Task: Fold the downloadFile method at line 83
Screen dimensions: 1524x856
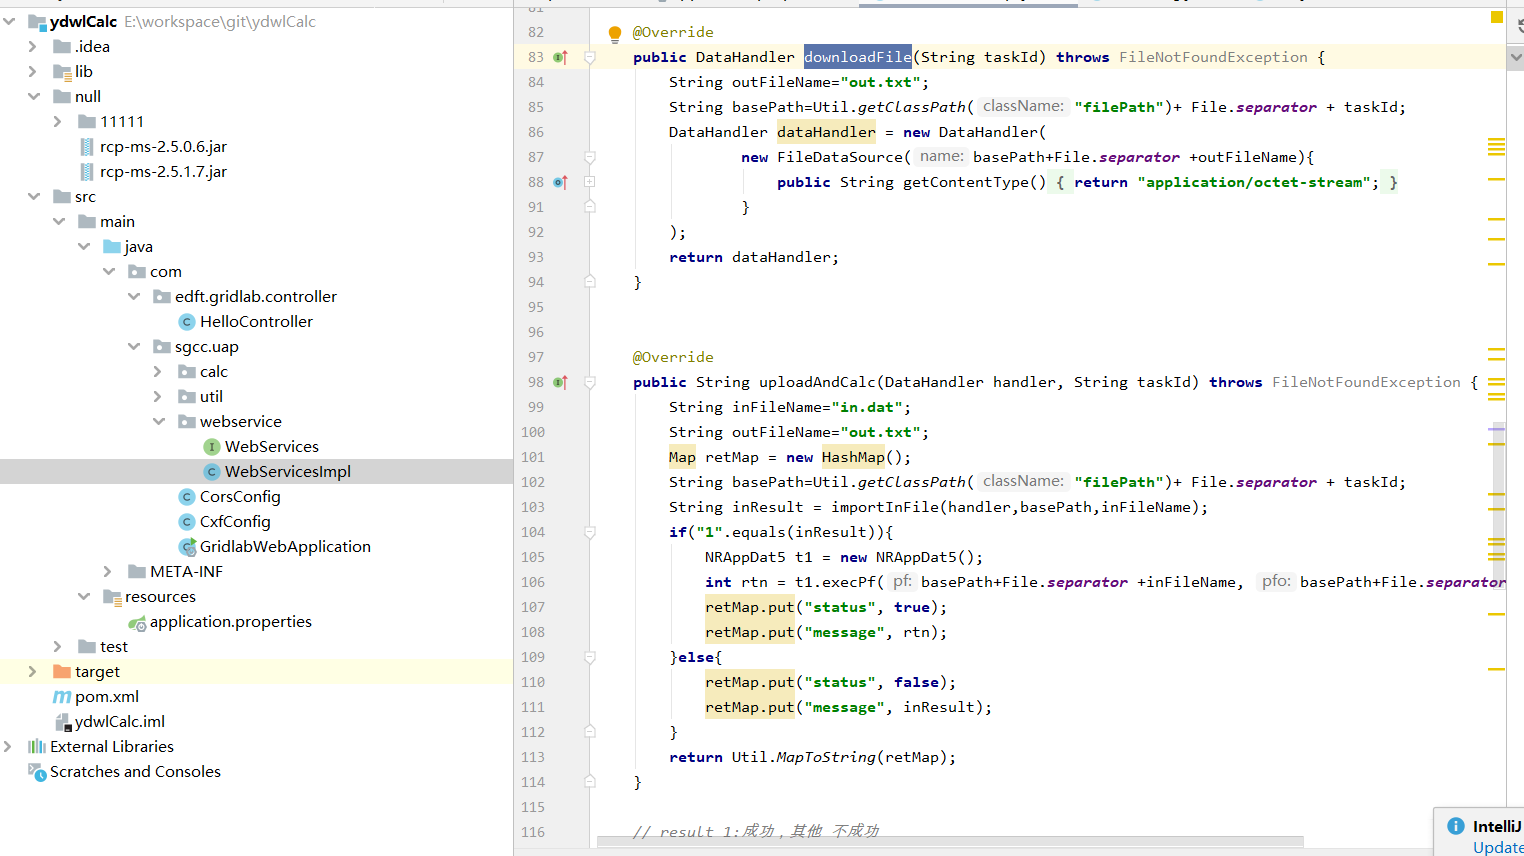Action: point(590,58)
